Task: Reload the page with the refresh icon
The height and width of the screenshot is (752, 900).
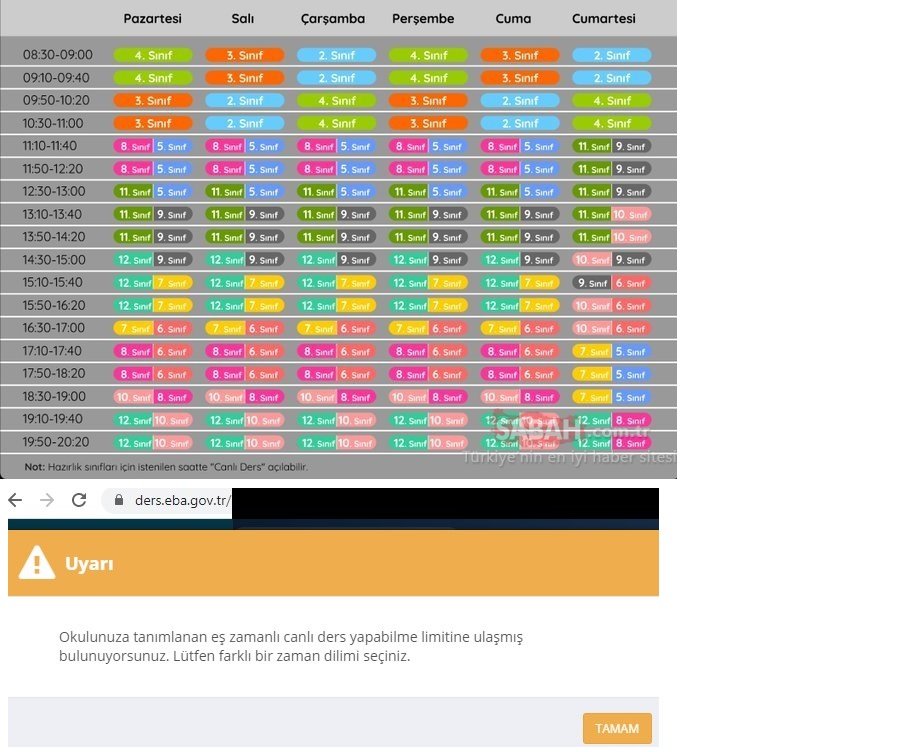Action: coord(79,500)
